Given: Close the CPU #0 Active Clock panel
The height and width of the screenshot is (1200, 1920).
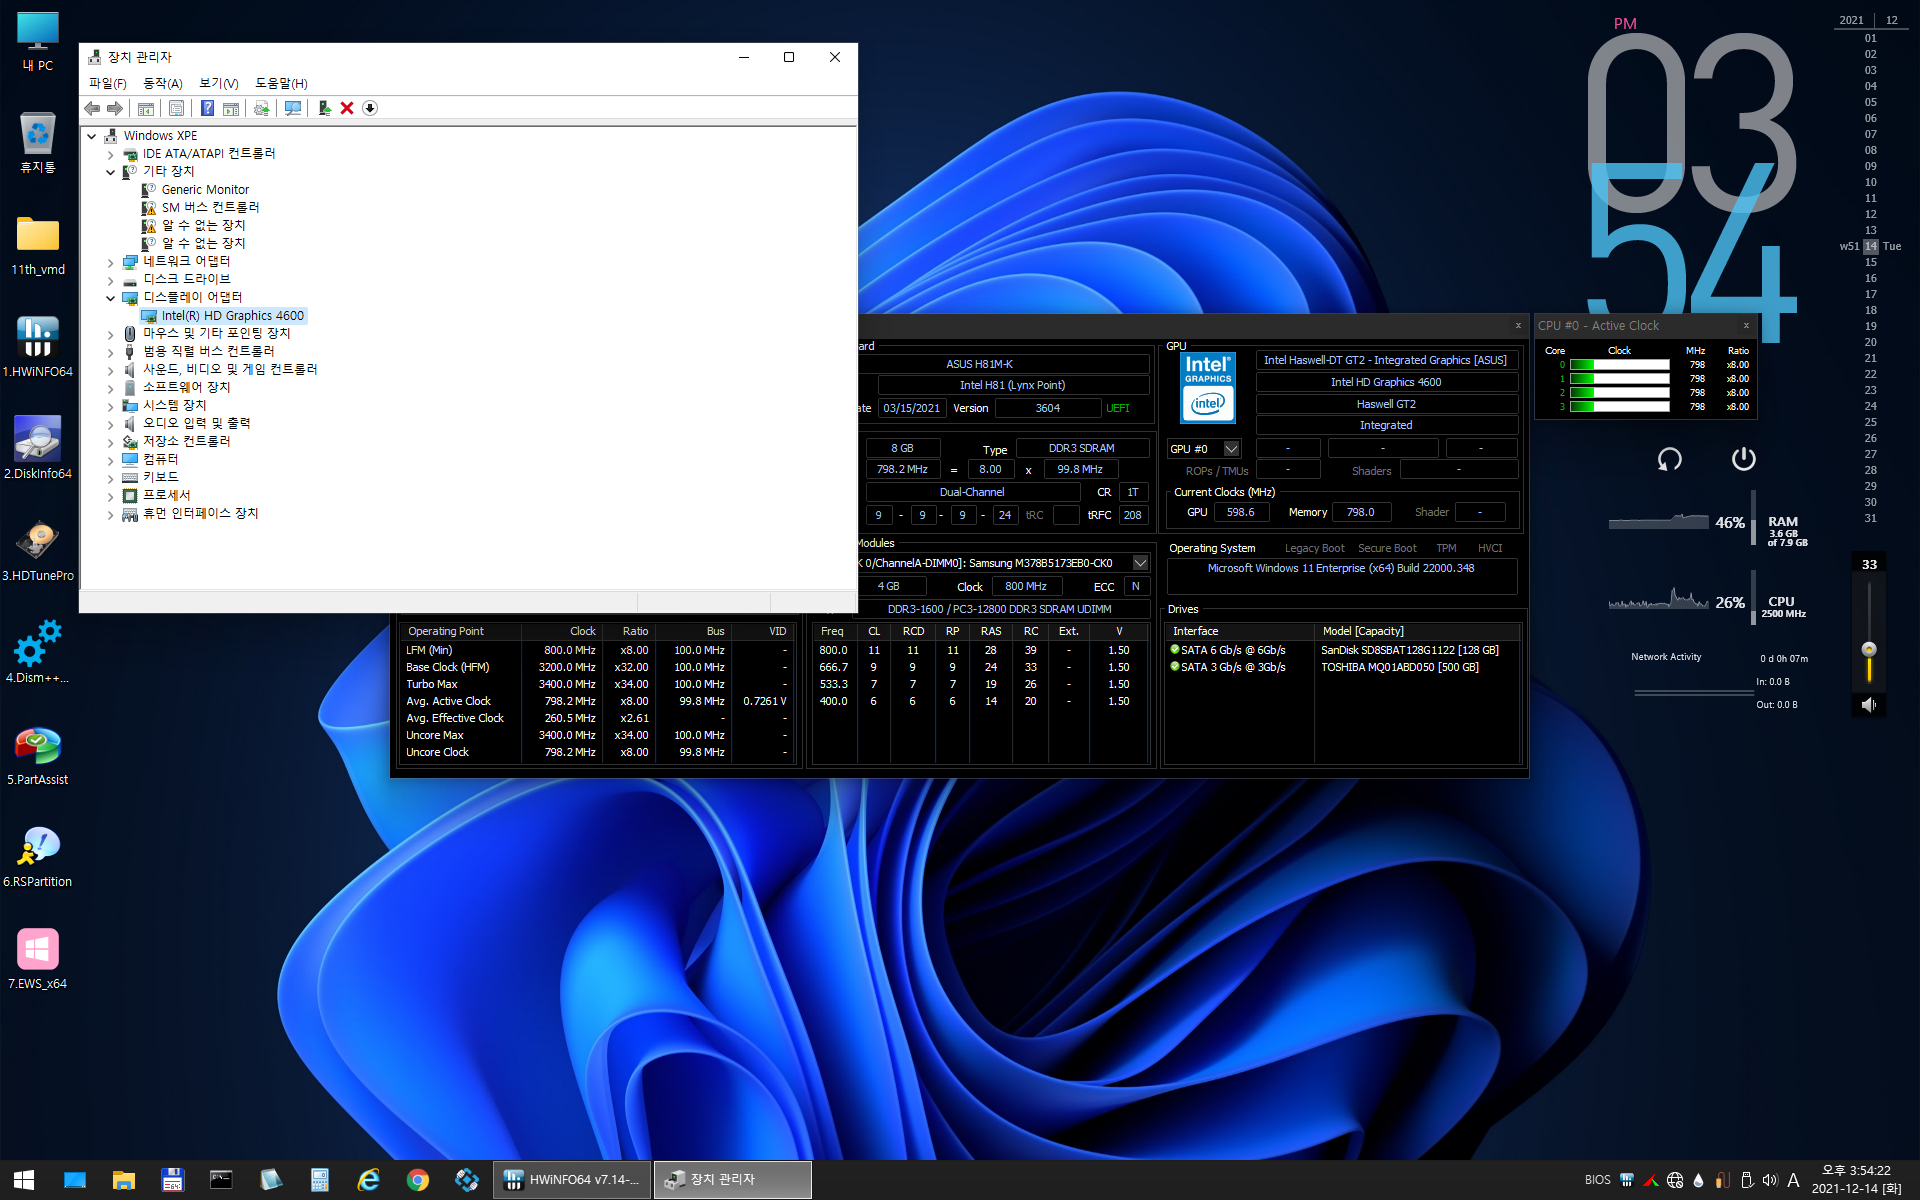Looking at the screenshot, I should tap(1746, 325).
